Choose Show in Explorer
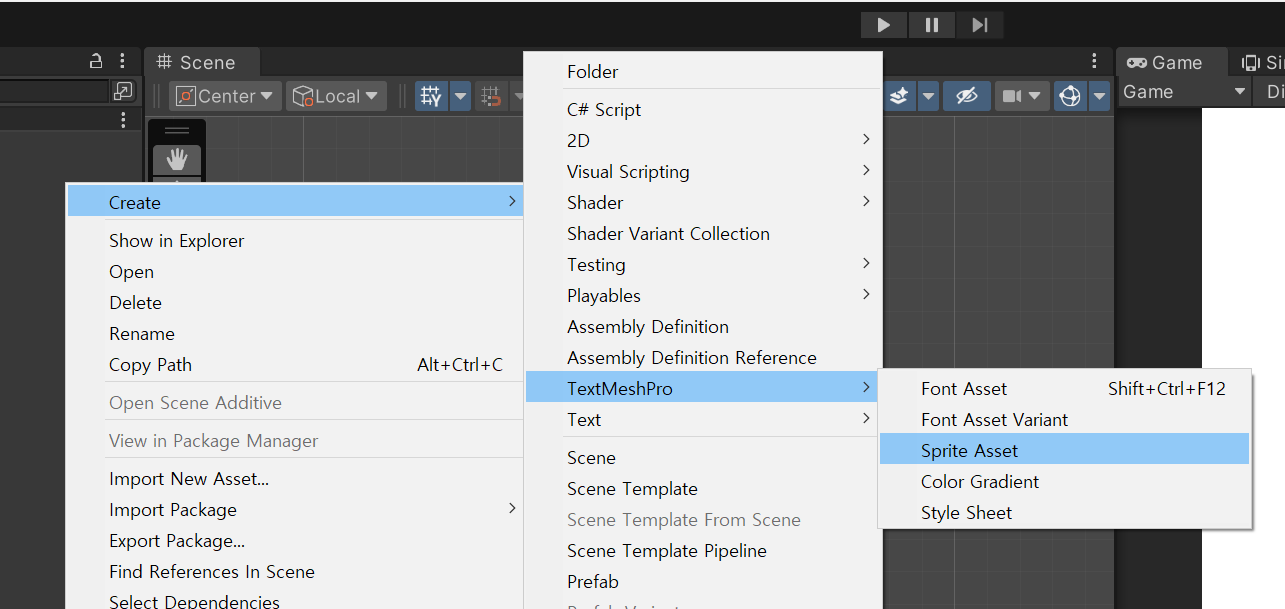The image size is (1285, 609). pyautogui.click(x=295, y=240)
